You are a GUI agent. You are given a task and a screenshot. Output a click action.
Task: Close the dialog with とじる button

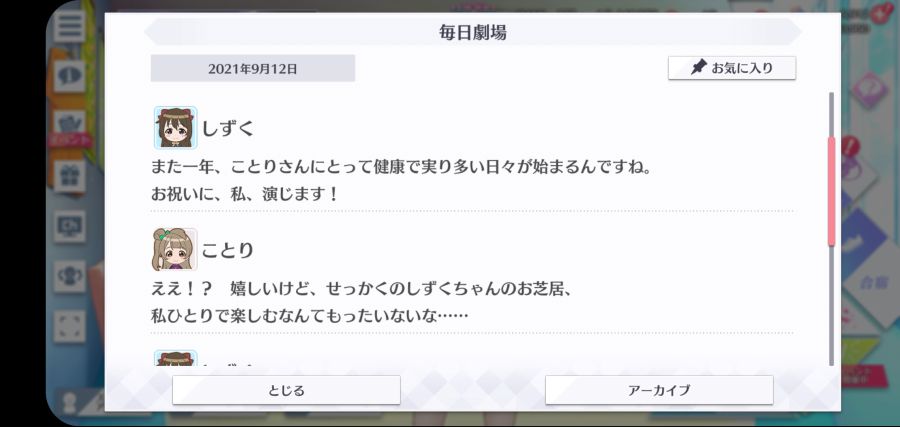coord(286,390)
